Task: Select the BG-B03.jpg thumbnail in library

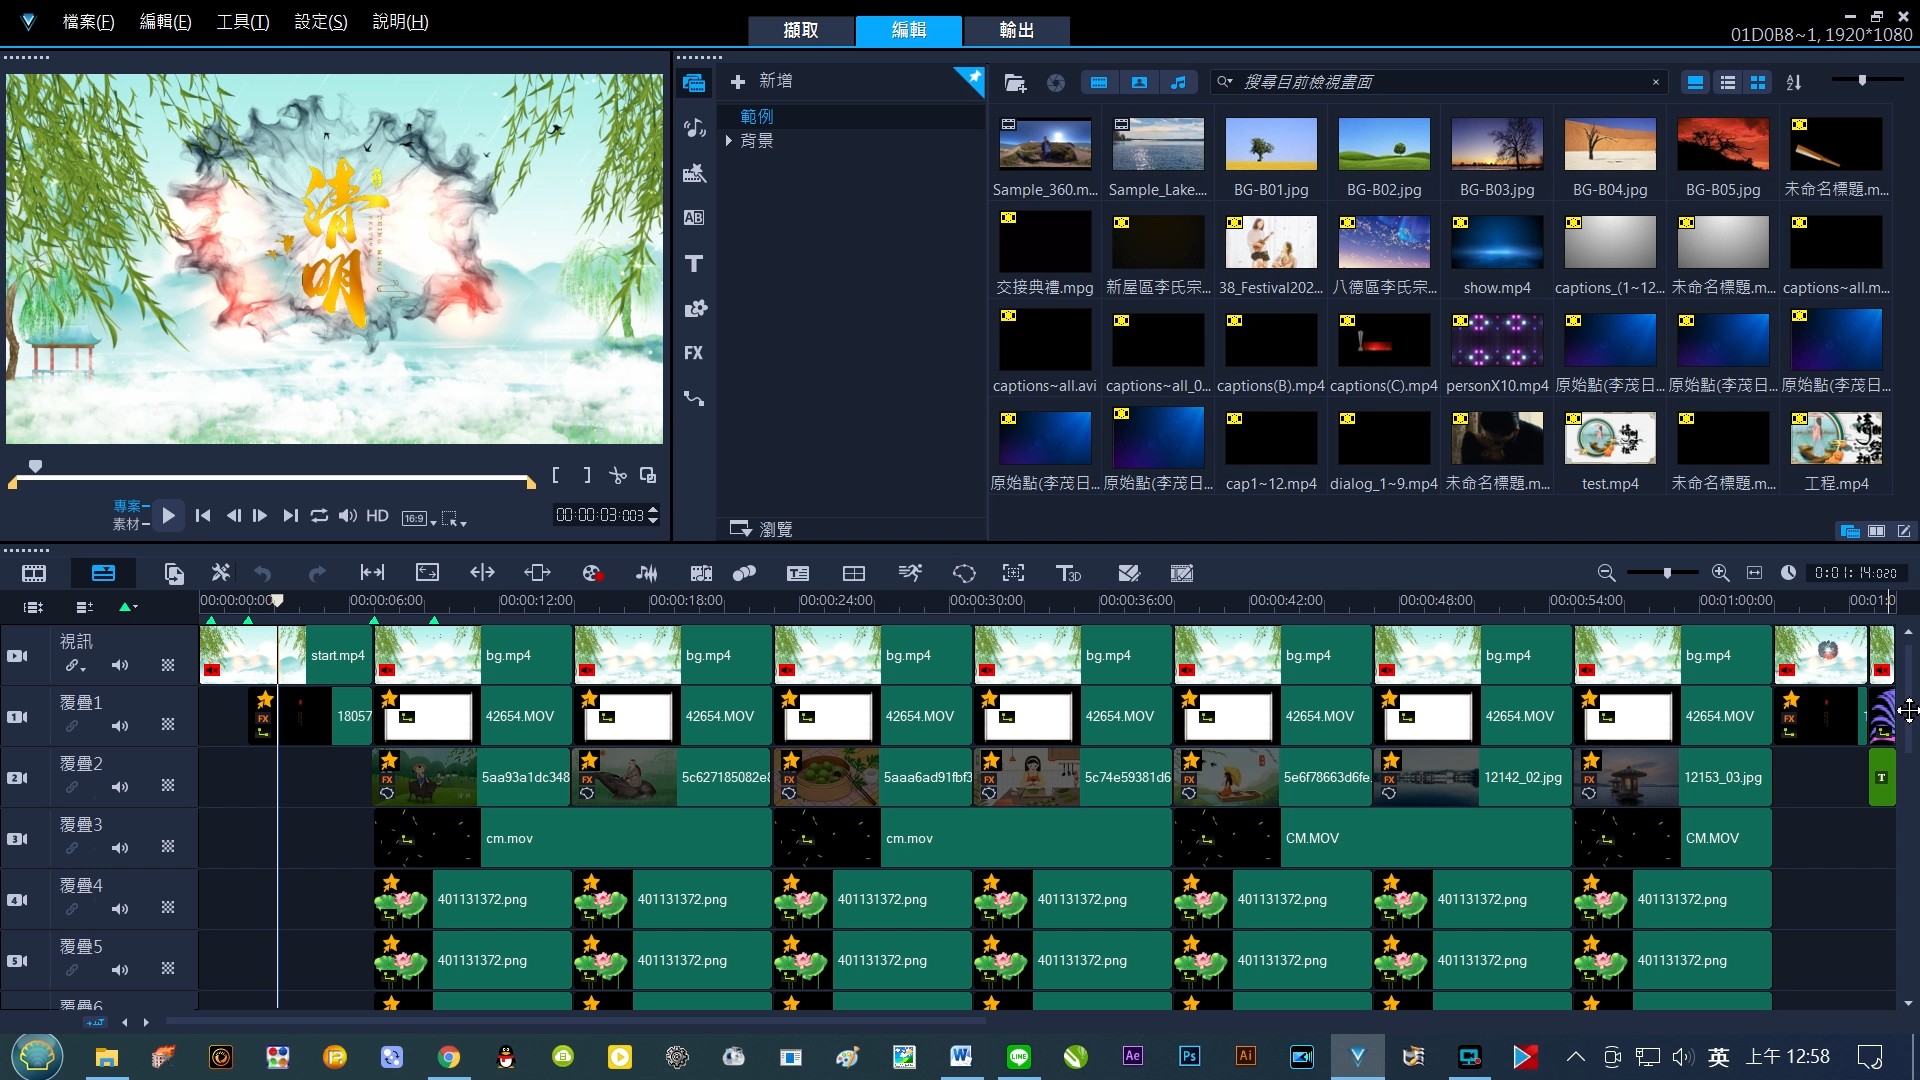Action: point(1497,144)
